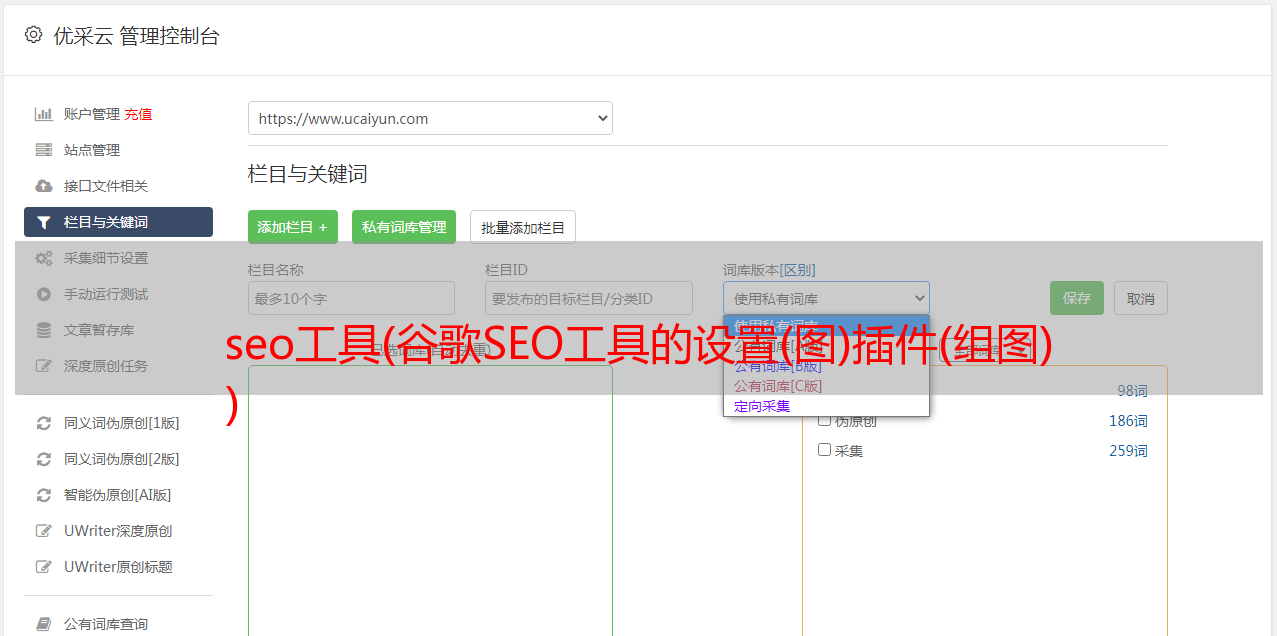1277x636 pixels.
Task: Choose 公有词库[A版] option in list
Action: (826, 346)
